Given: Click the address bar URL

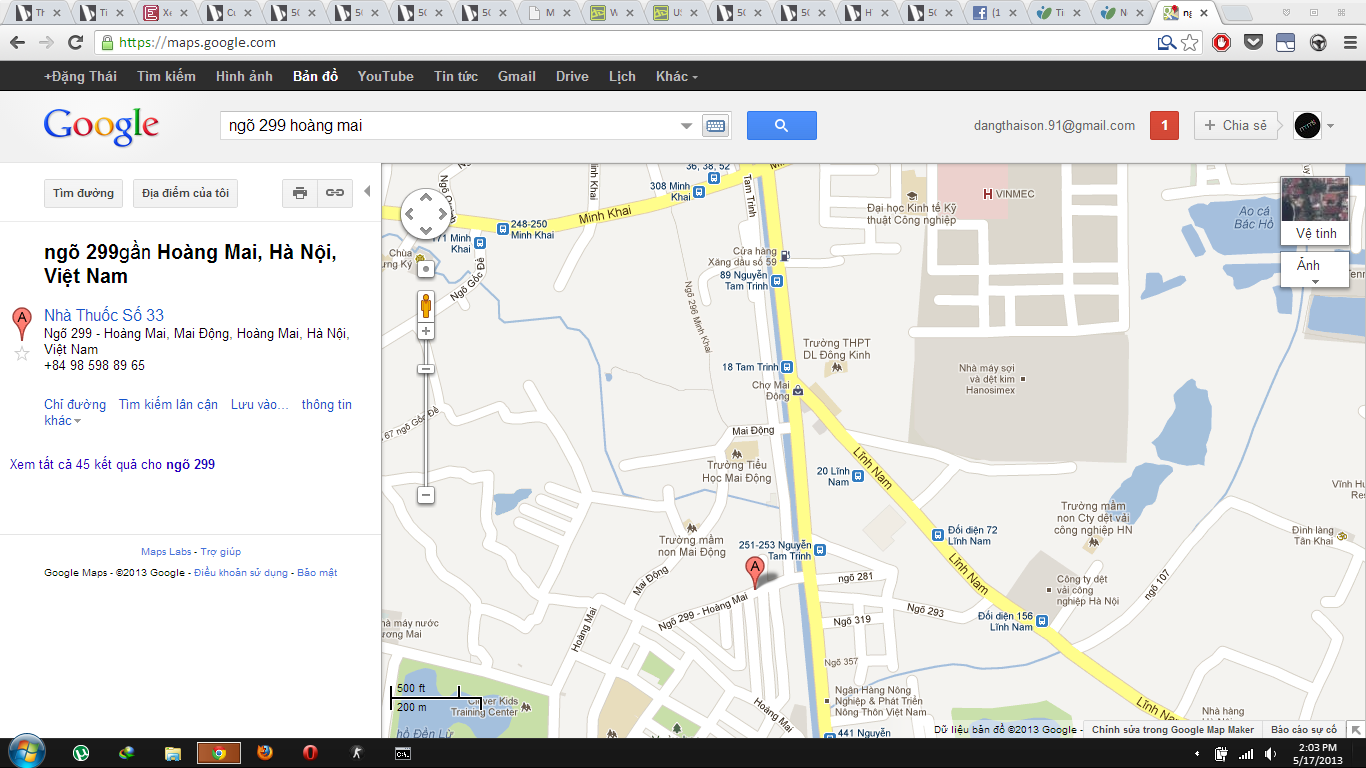Looking at the screenshot, I should coord(198,43).
